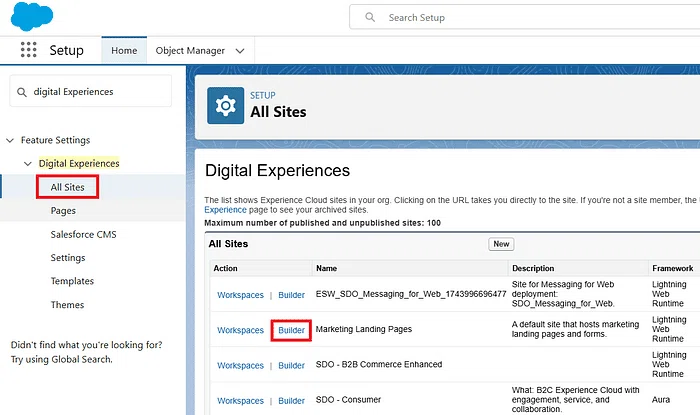The height and width of the screenshot is (415, 700).
Task: Open Workspaces for SDO - B2B Commerce Enhanced
Action: click(x=241, y=365)
